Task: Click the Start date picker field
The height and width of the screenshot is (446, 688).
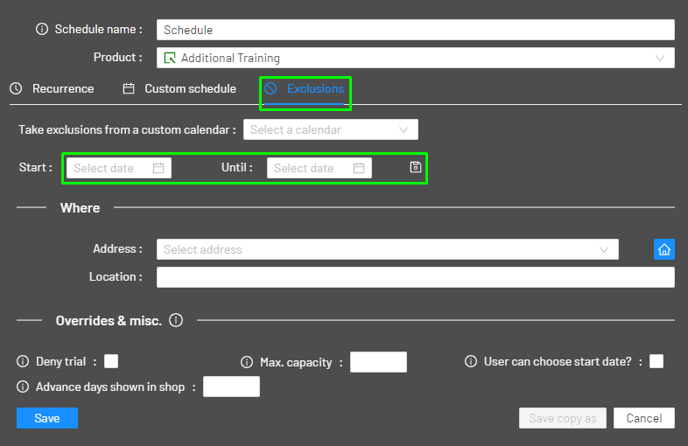Action: pos(119,168)
